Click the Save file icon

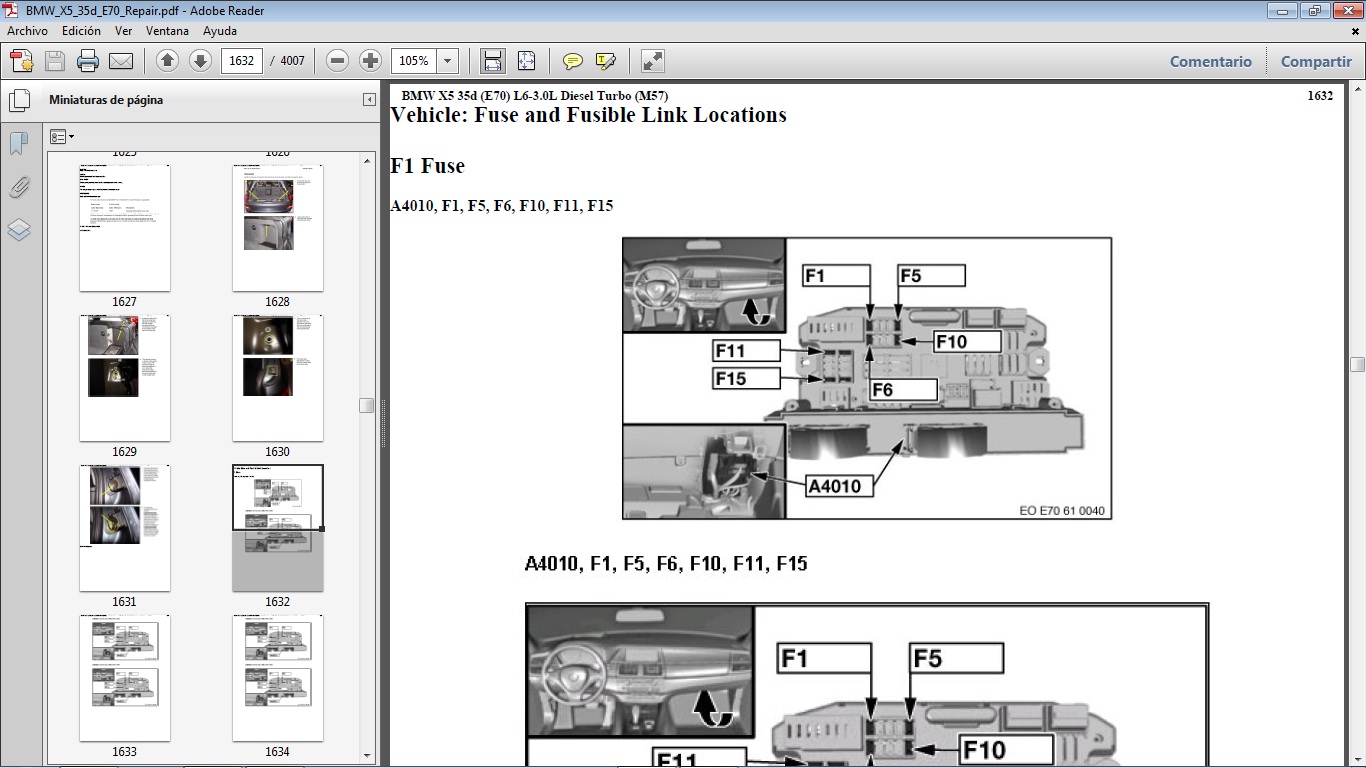tap(54, 60)
